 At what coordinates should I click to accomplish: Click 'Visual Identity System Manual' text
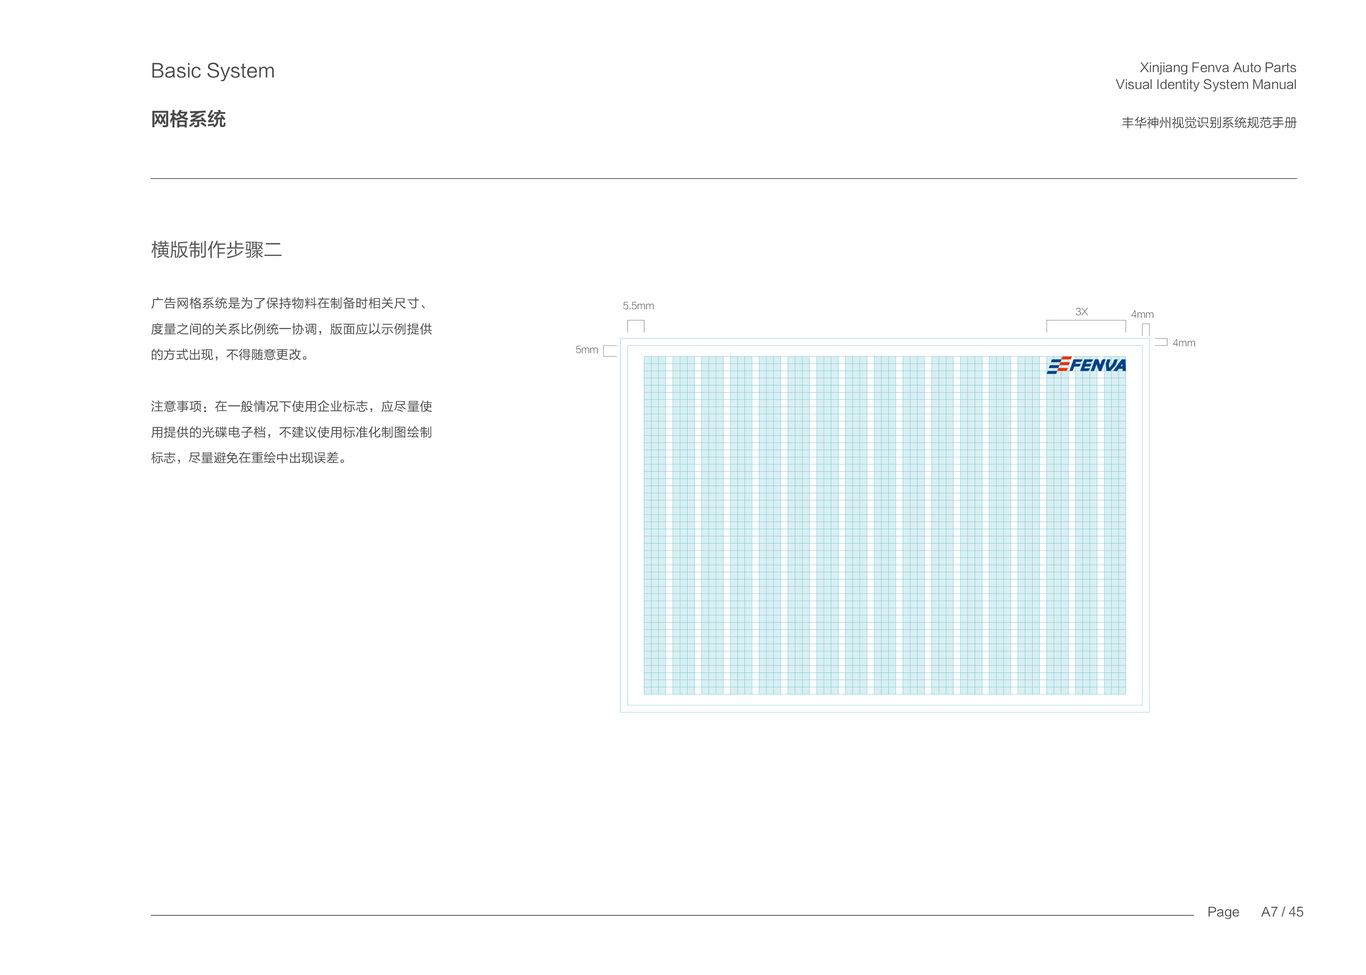click(1206, 85)
